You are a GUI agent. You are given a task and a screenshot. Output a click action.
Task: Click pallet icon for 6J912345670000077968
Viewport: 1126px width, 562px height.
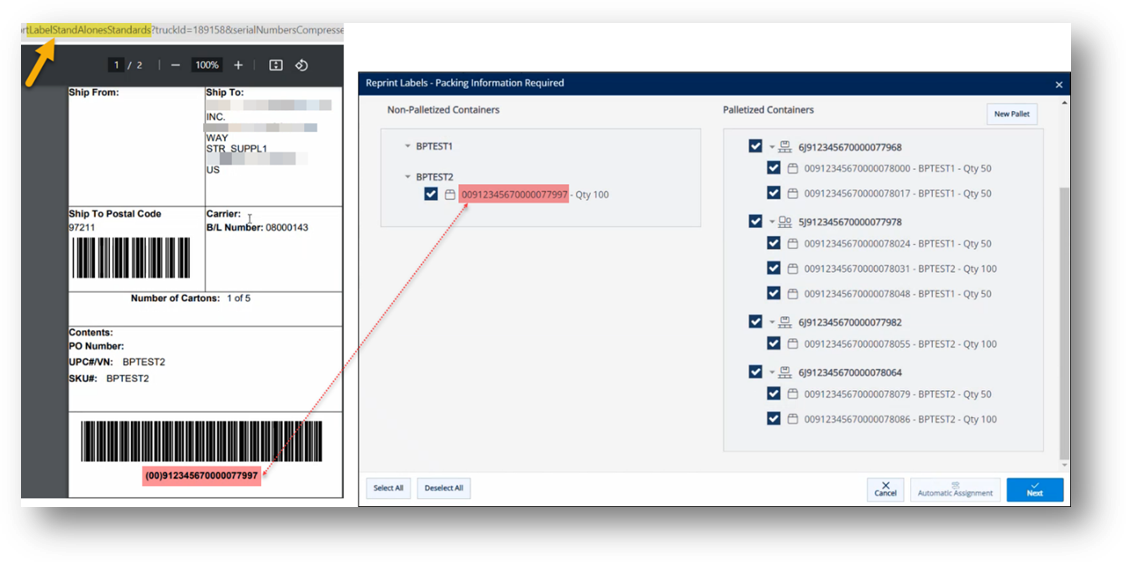(785, 147)
